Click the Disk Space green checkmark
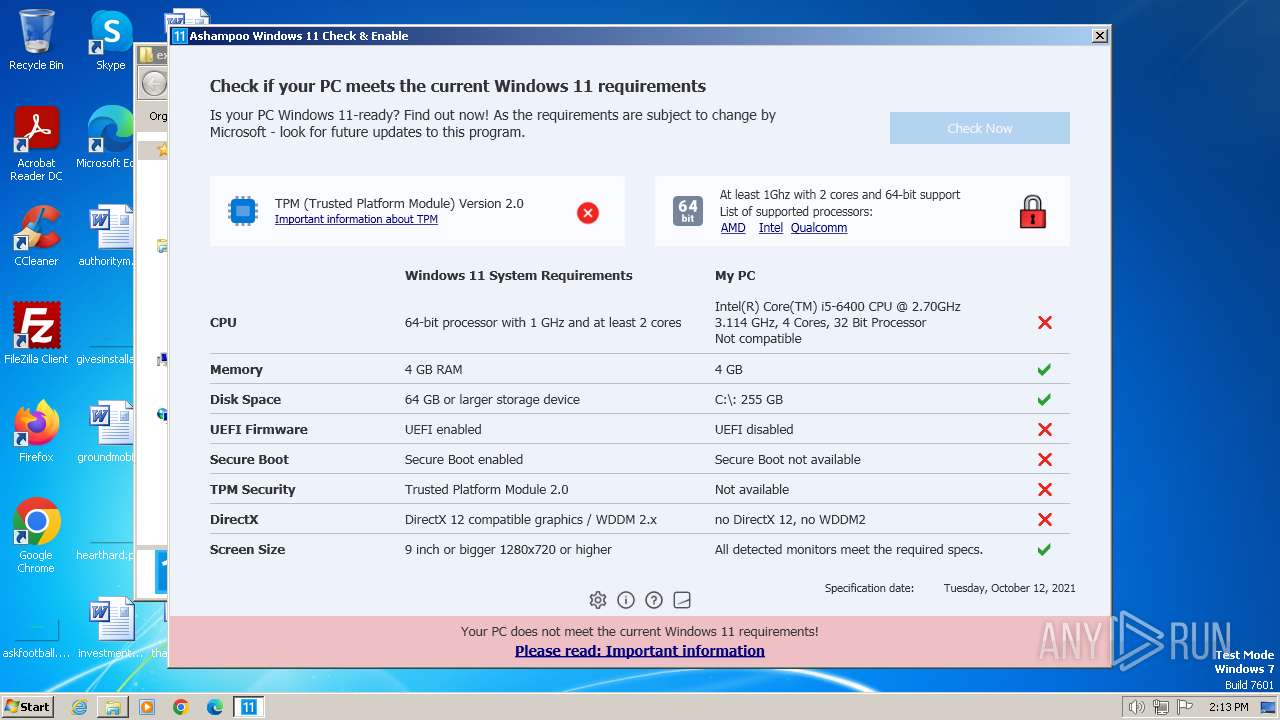This screenshot has height=720, width=1280. pyautogui.click(x=1044, y=399)
